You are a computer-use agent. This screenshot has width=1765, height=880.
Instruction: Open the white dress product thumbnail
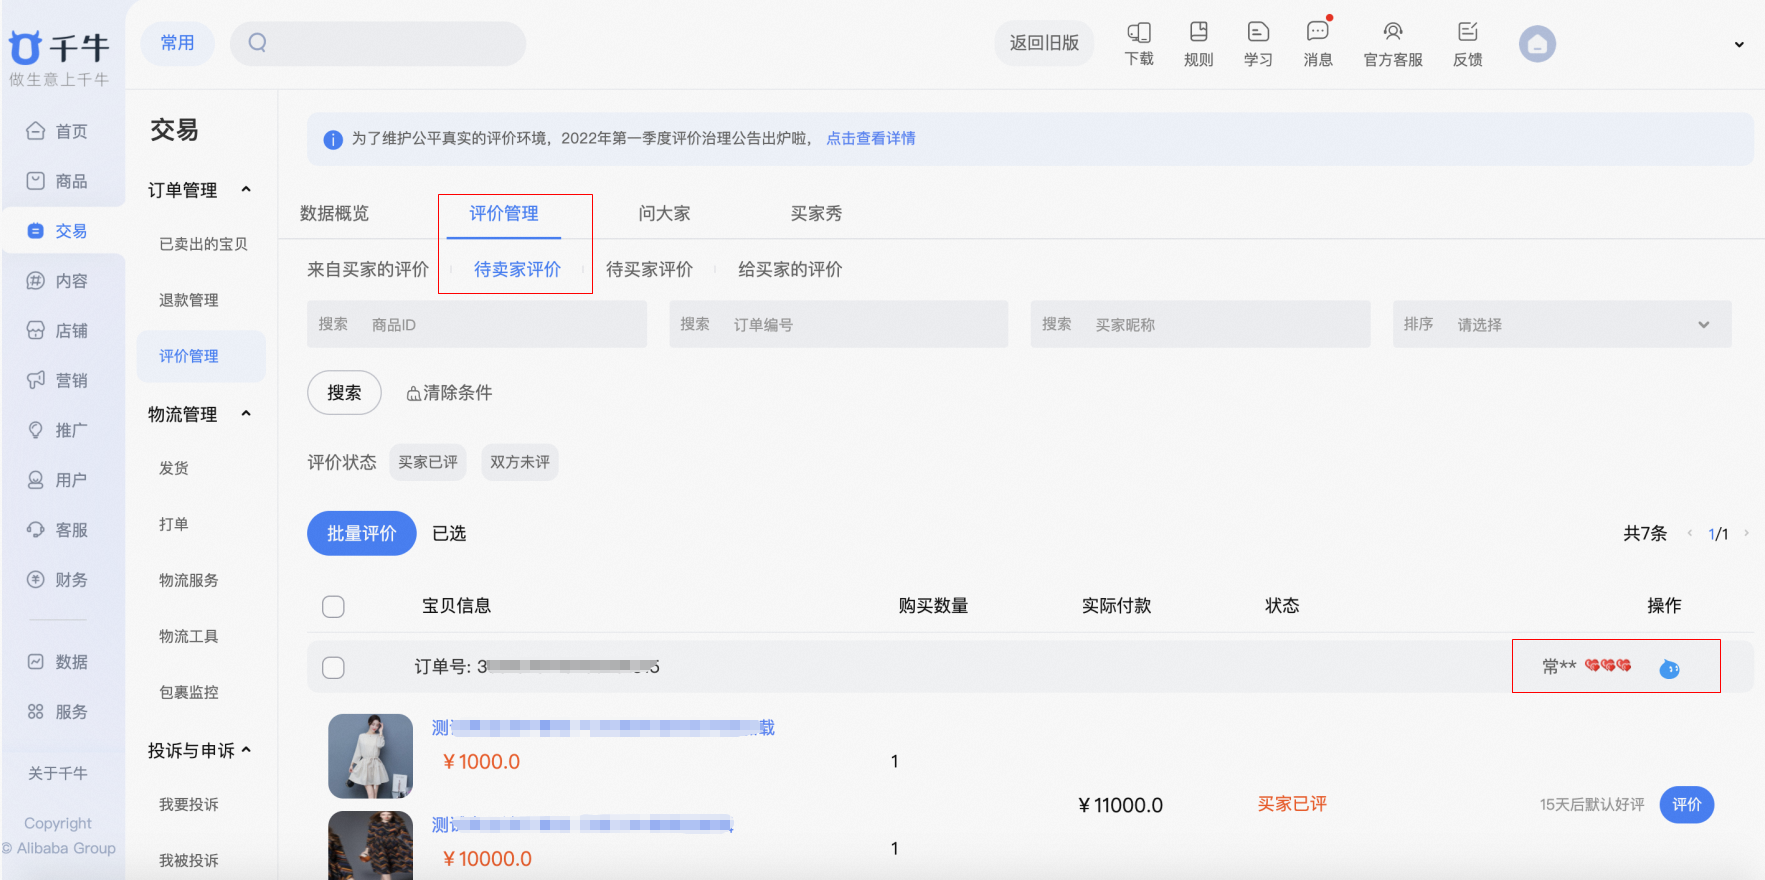370,756
